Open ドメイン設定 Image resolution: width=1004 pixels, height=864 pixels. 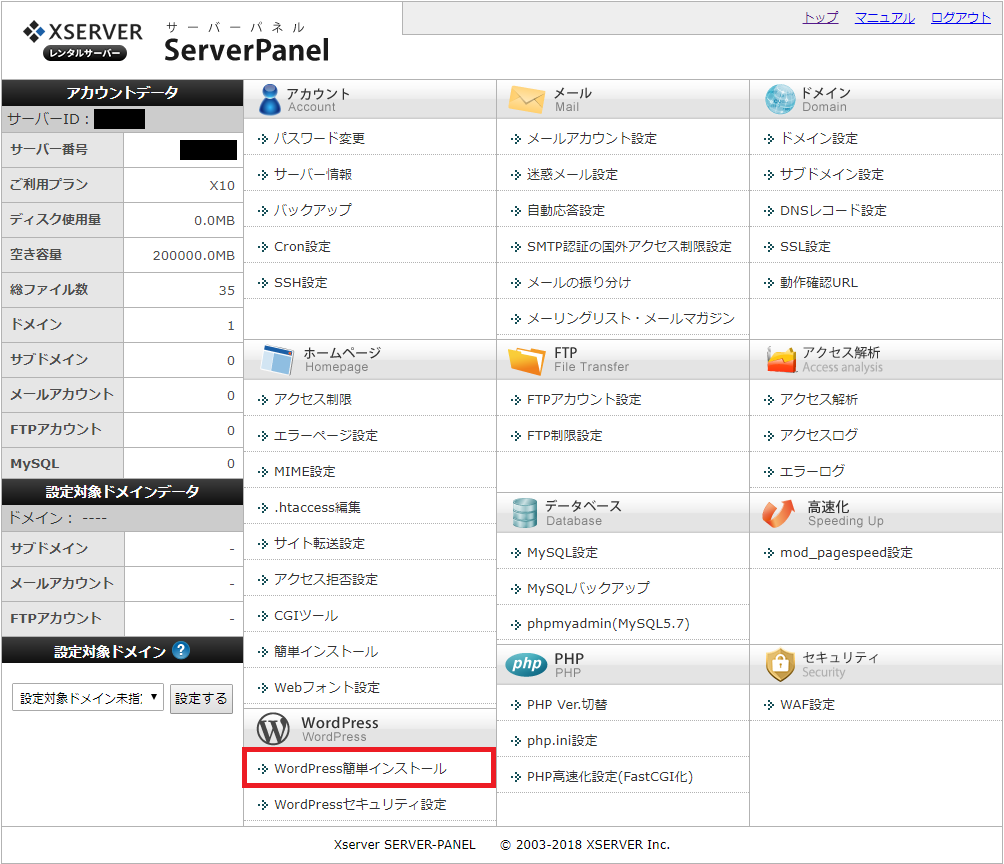[818, 138]
